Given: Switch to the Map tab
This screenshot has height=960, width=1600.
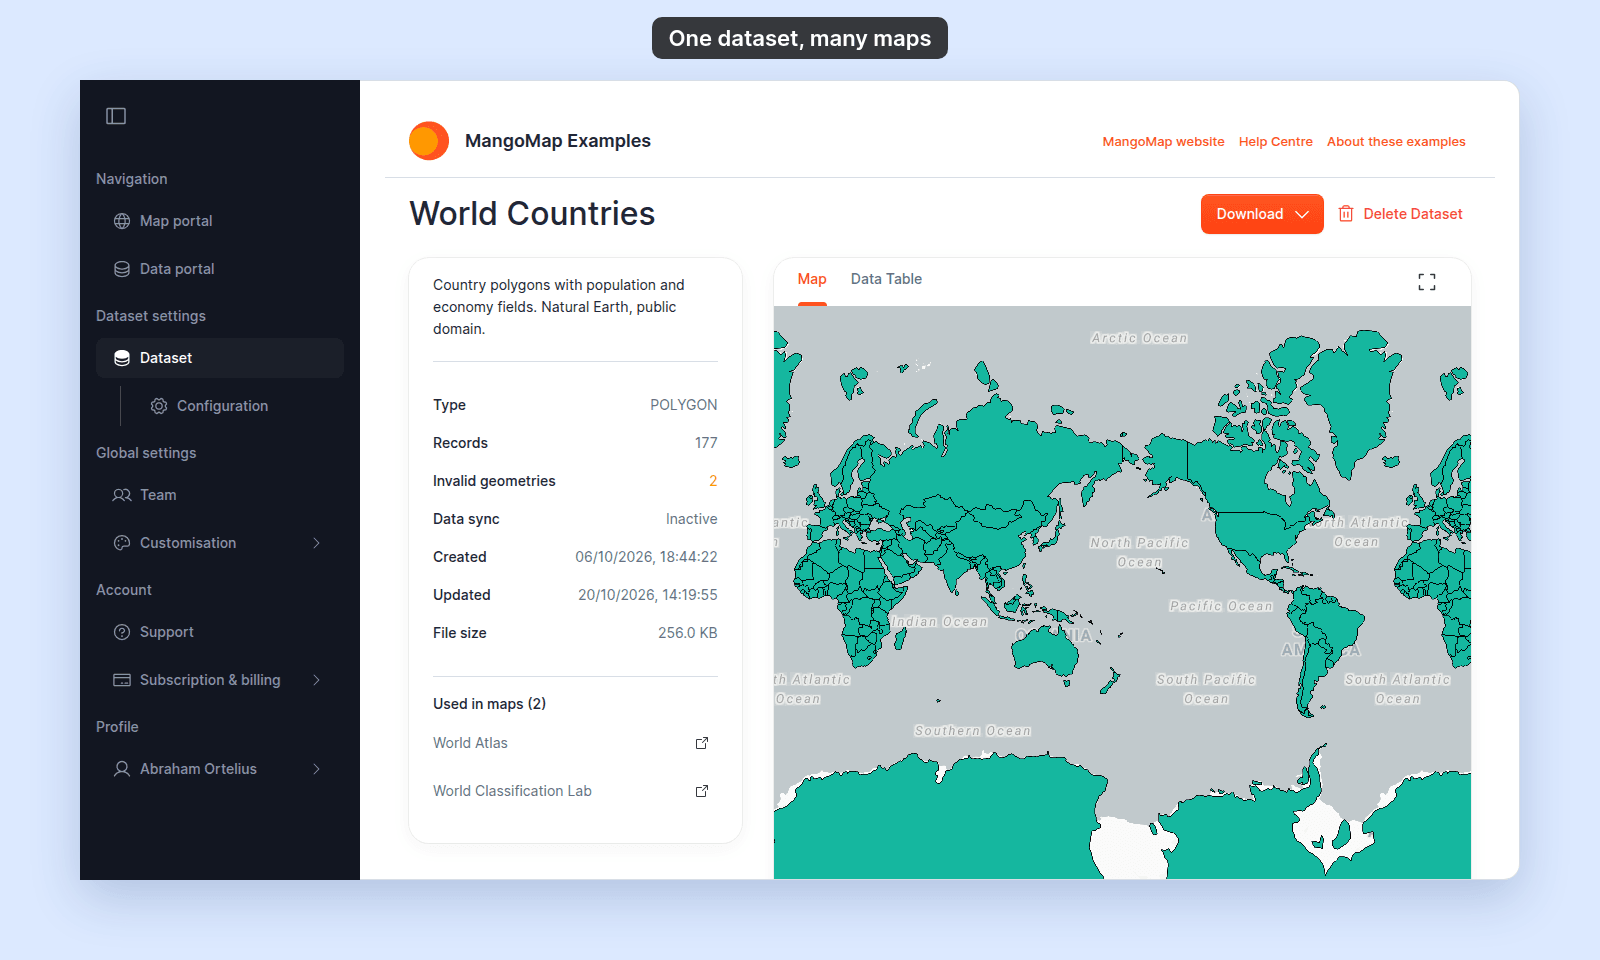Looking at the screenshot, I should click(x=812, y=279).
